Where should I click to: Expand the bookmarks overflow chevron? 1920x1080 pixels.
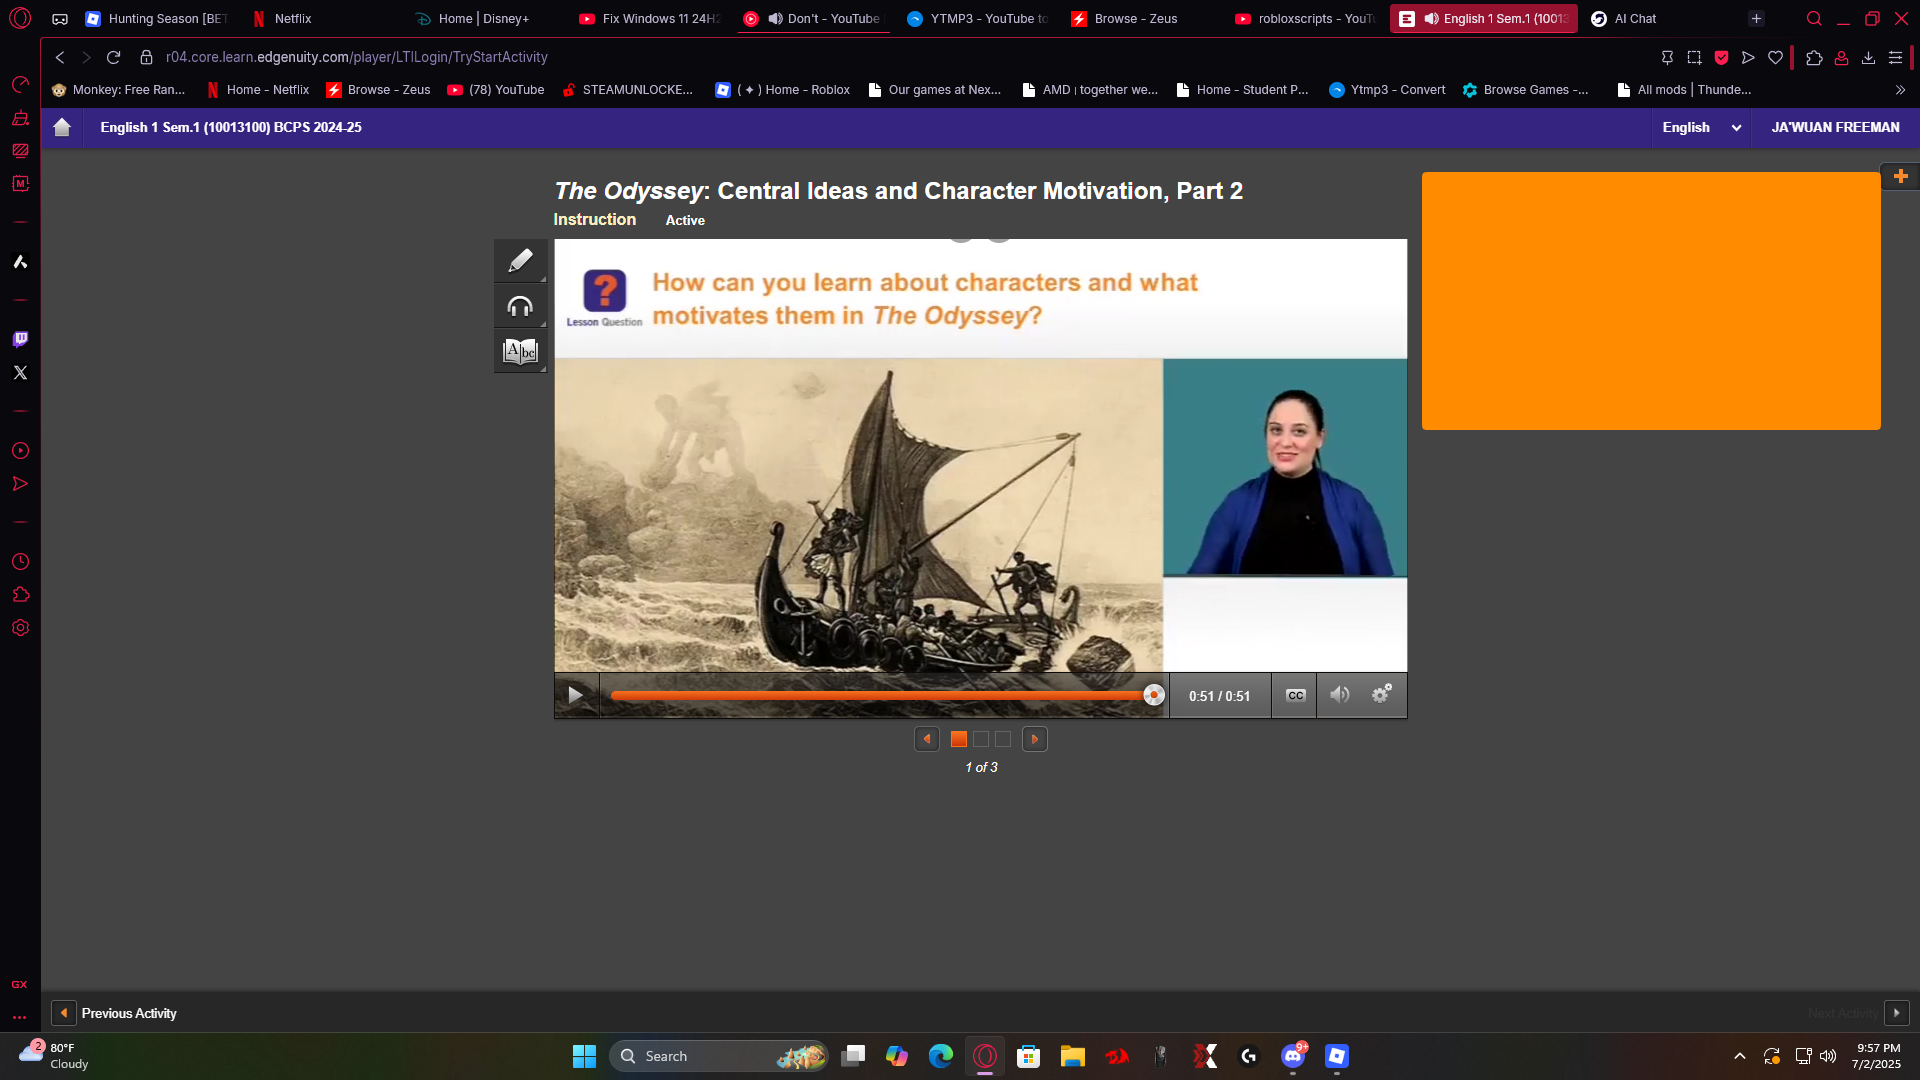(1900, 89)
